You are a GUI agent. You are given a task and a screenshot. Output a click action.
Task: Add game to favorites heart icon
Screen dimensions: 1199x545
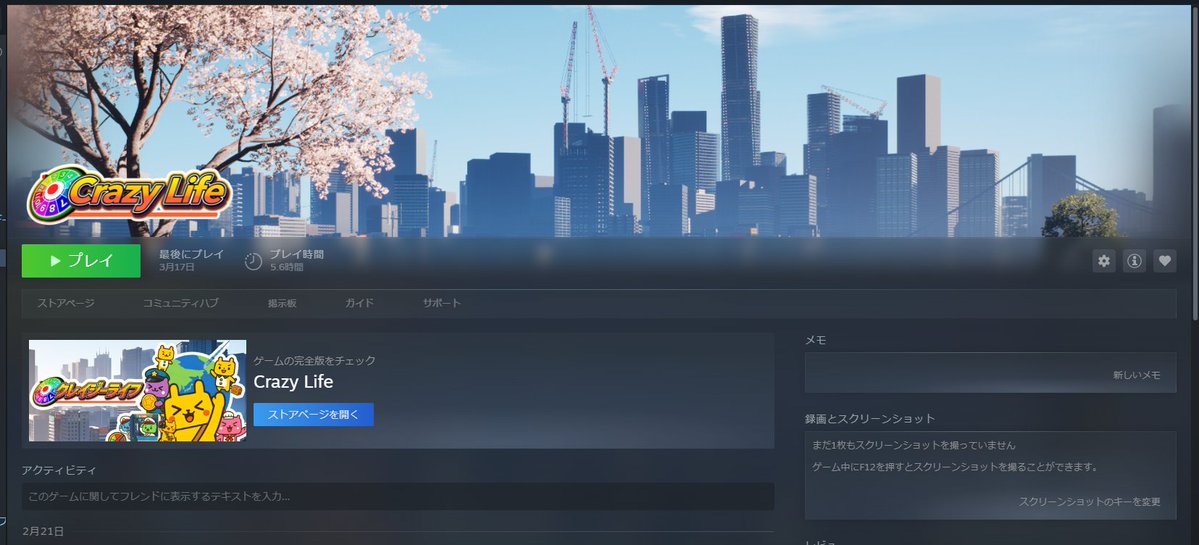point(1165,261)
